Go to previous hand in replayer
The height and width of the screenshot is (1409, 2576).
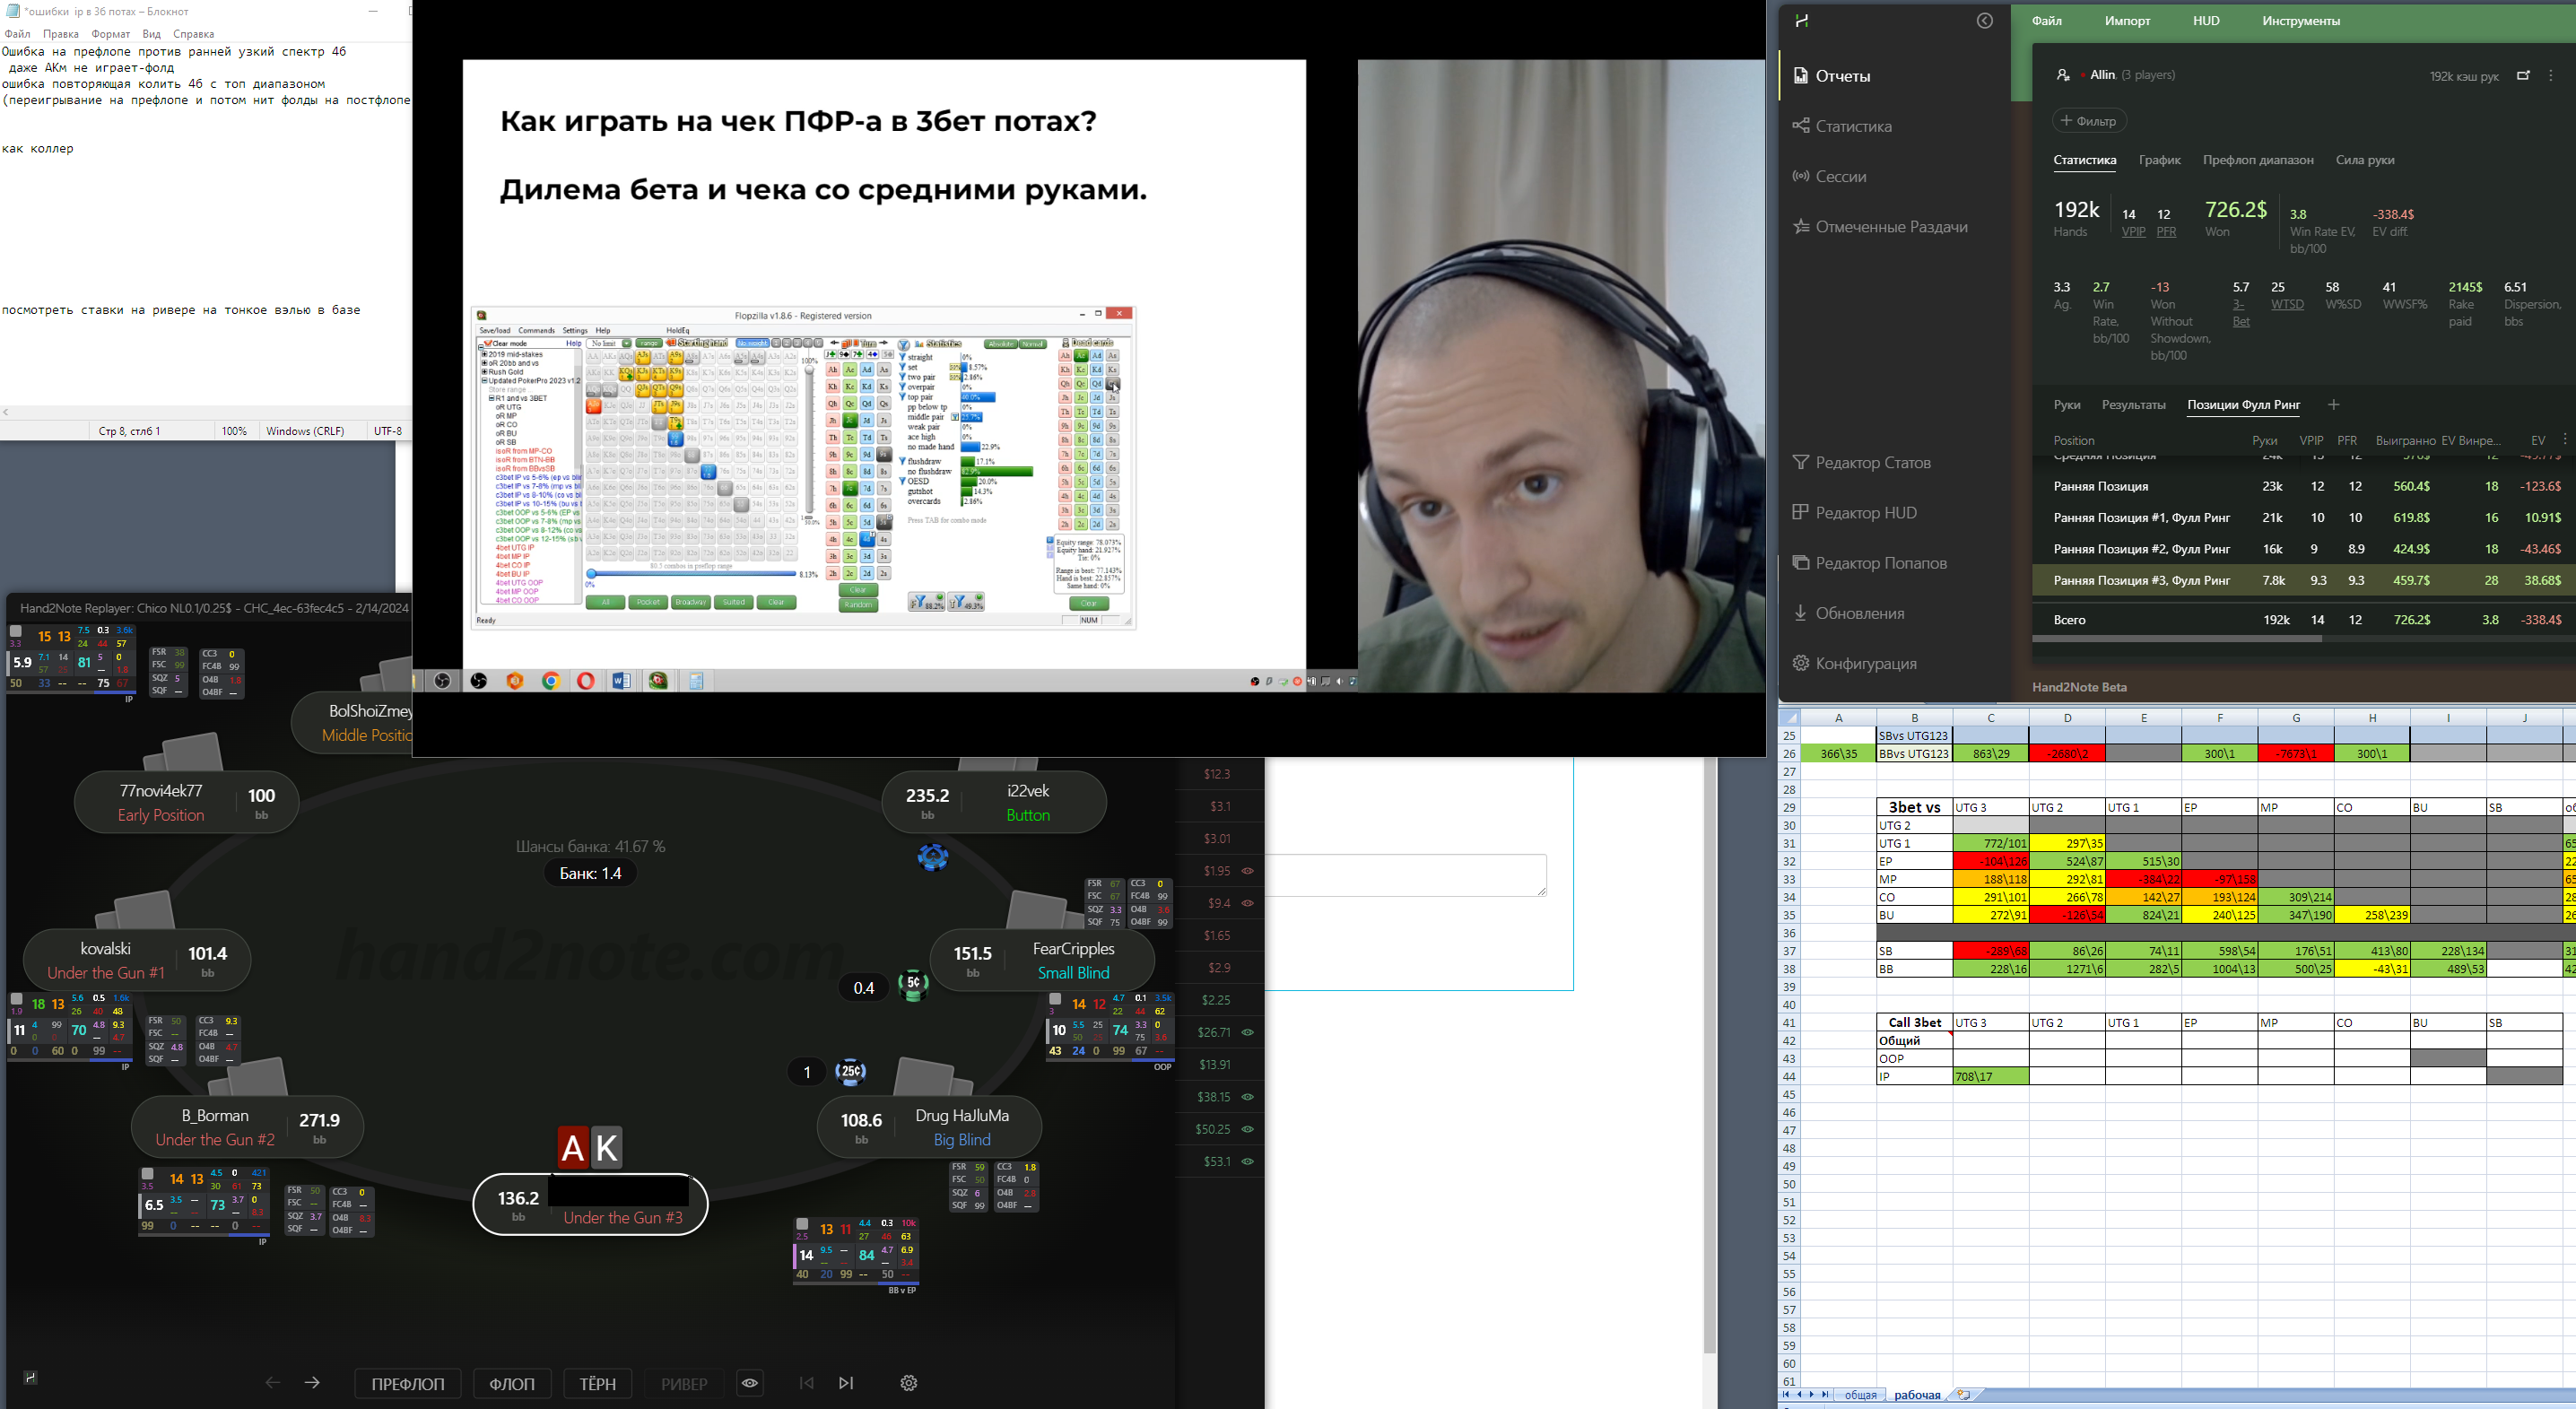click(806, 1382)
